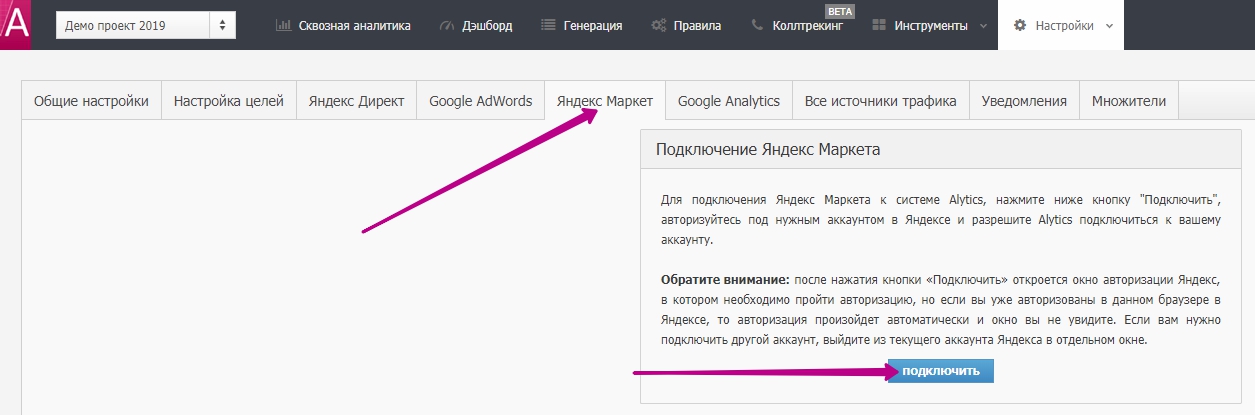Image resolution: width=1255 pixels, height=415 pixels.
Task: Expand the Настройки menu chevron
Action: pyautogui.click(x=1109, y=26)
